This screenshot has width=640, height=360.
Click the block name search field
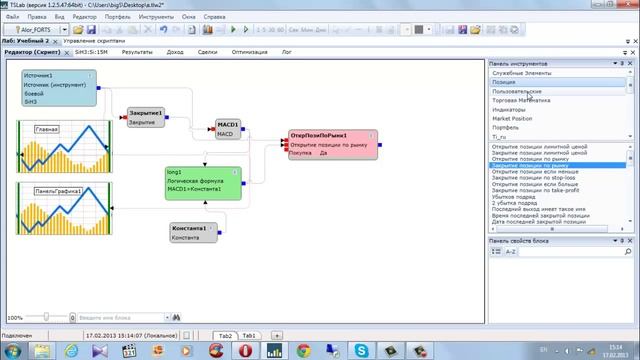(x=121, y=317)
